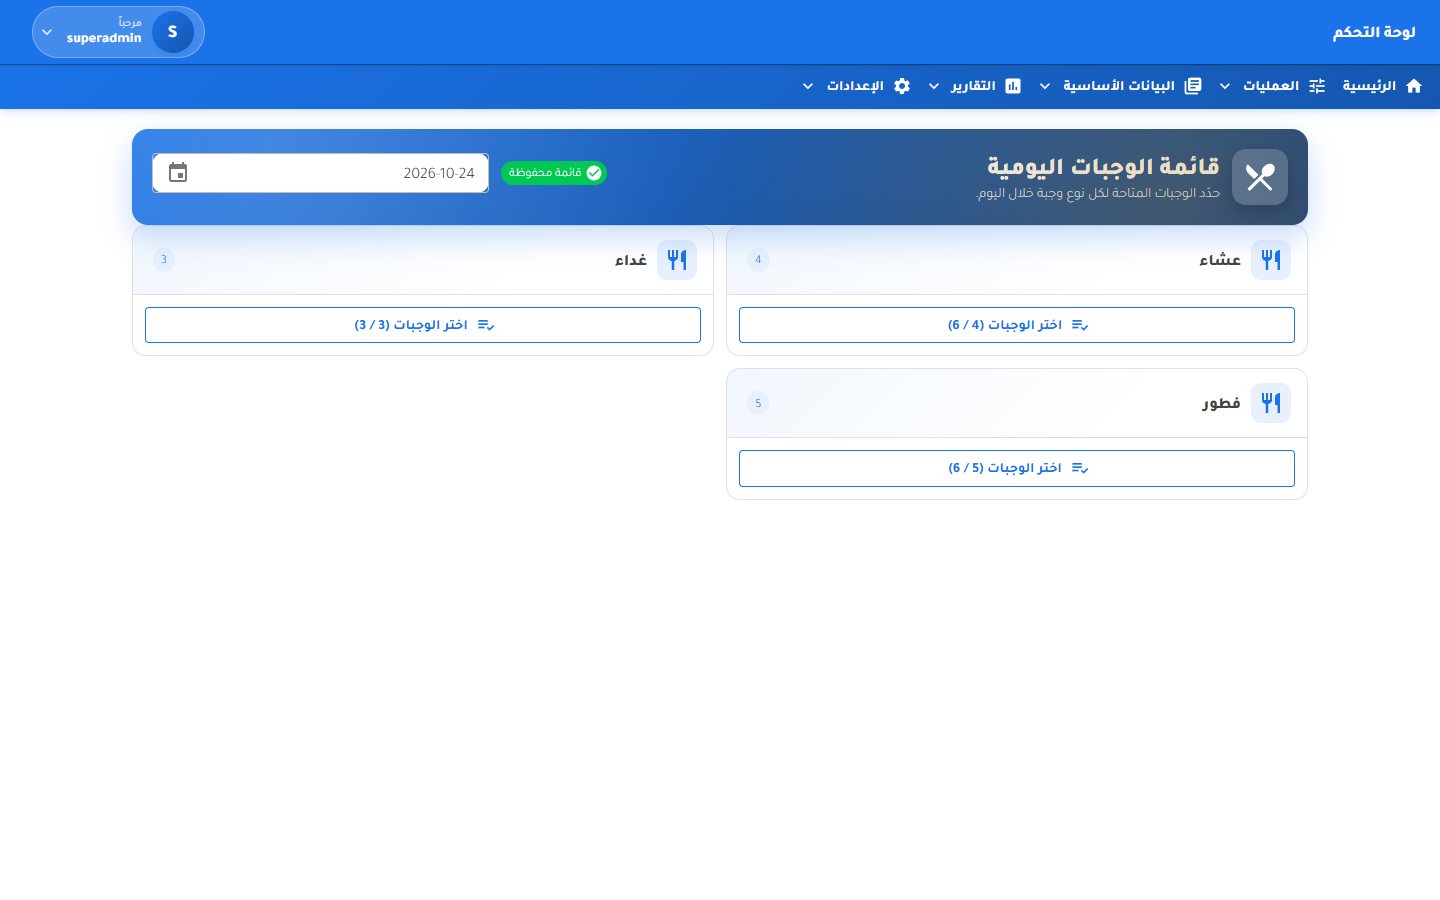
Task: Click the superadmin username text
Action: [x=104, y=39]
